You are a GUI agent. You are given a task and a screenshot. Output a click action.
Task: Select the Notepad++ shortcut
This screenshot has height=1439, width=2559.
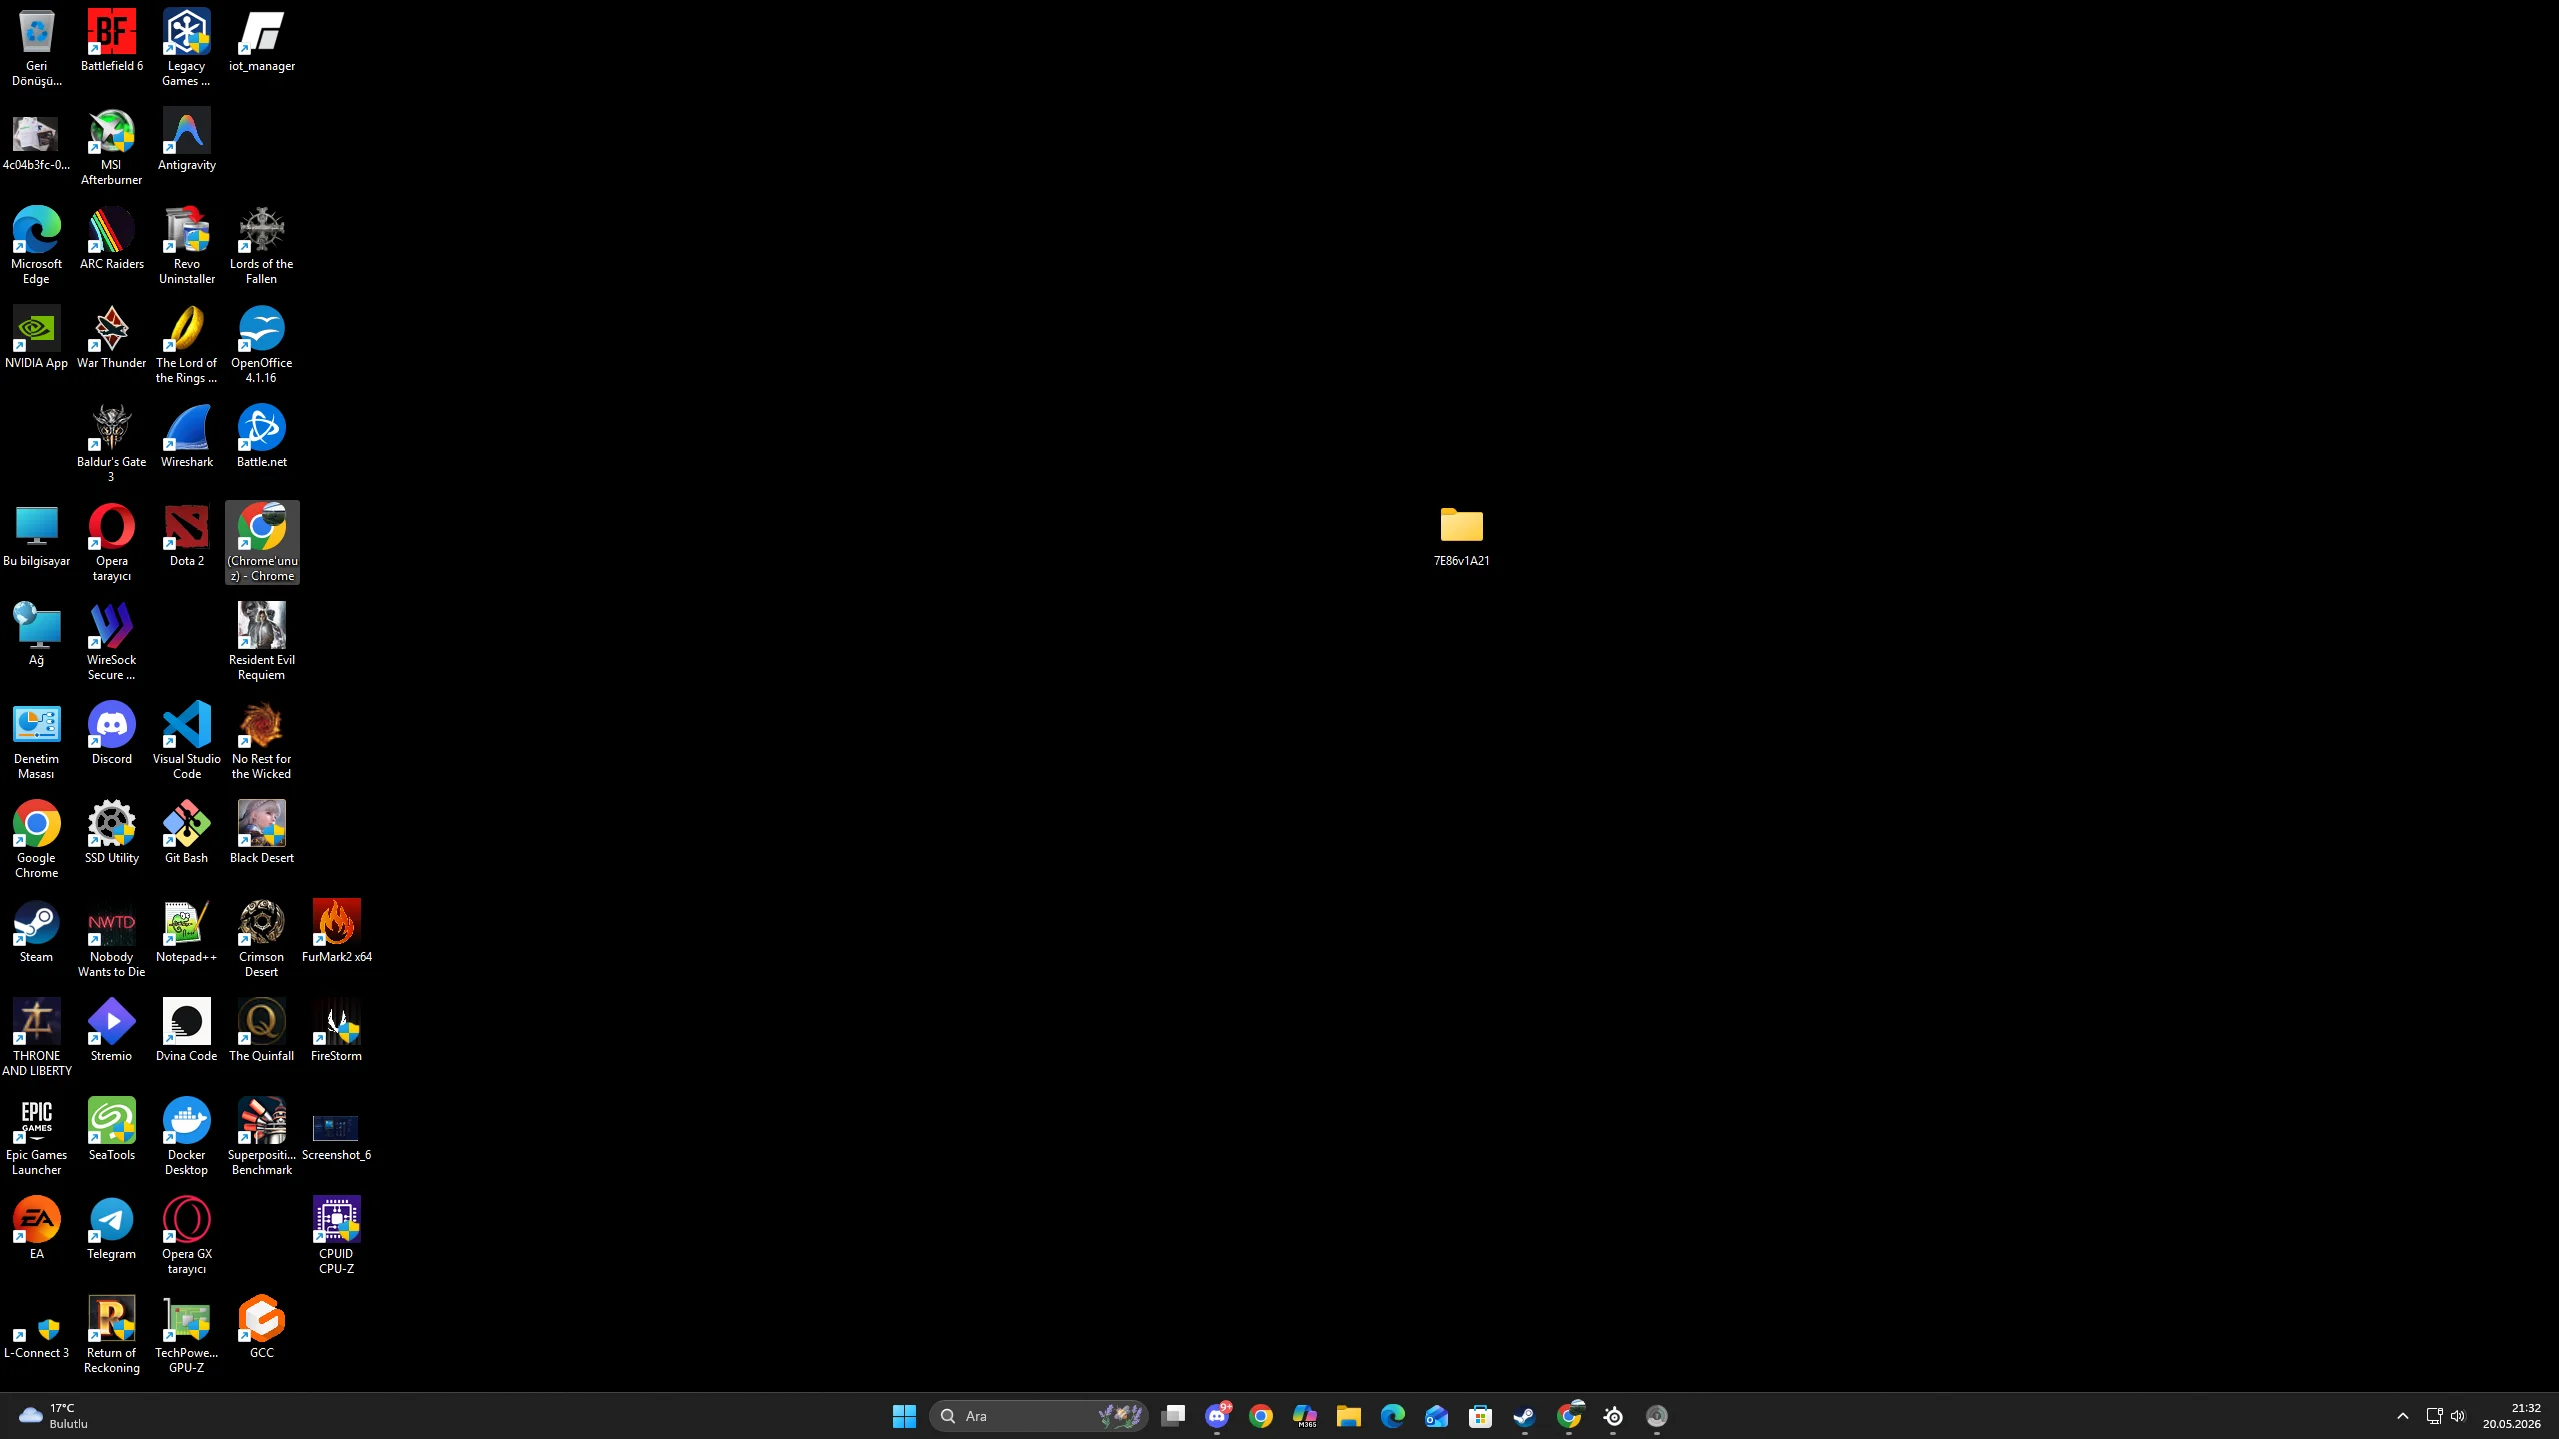(186, 932)
